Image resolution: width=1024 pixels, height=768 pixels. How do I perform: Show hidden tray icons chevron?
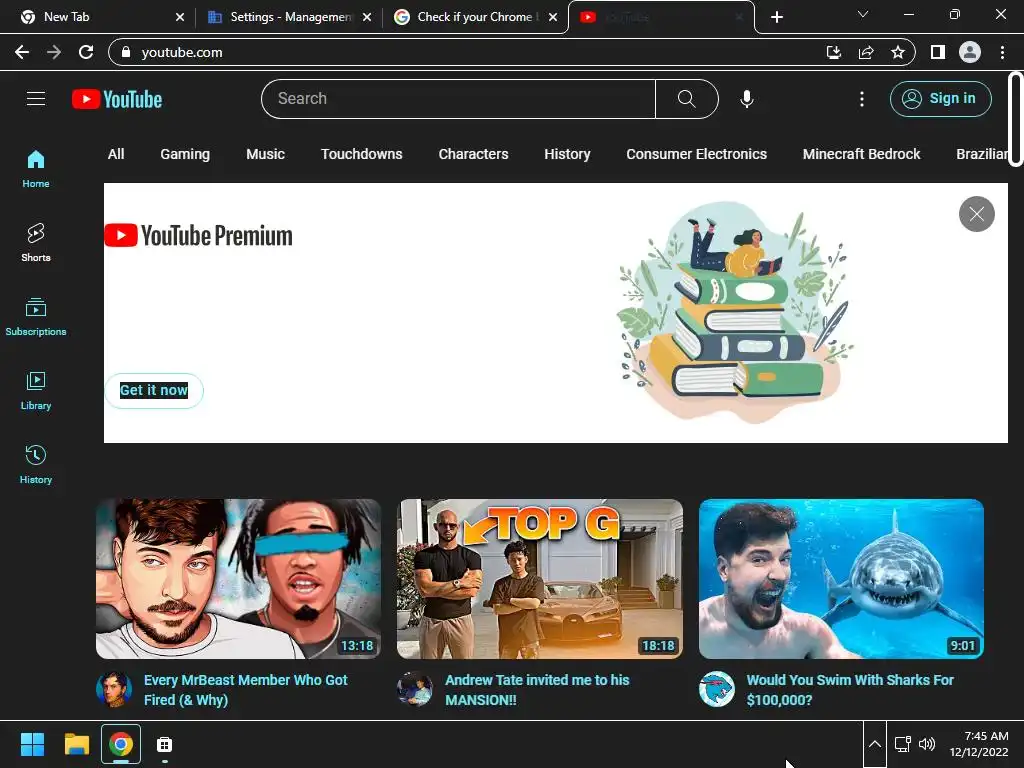click(x=874, y=744)
